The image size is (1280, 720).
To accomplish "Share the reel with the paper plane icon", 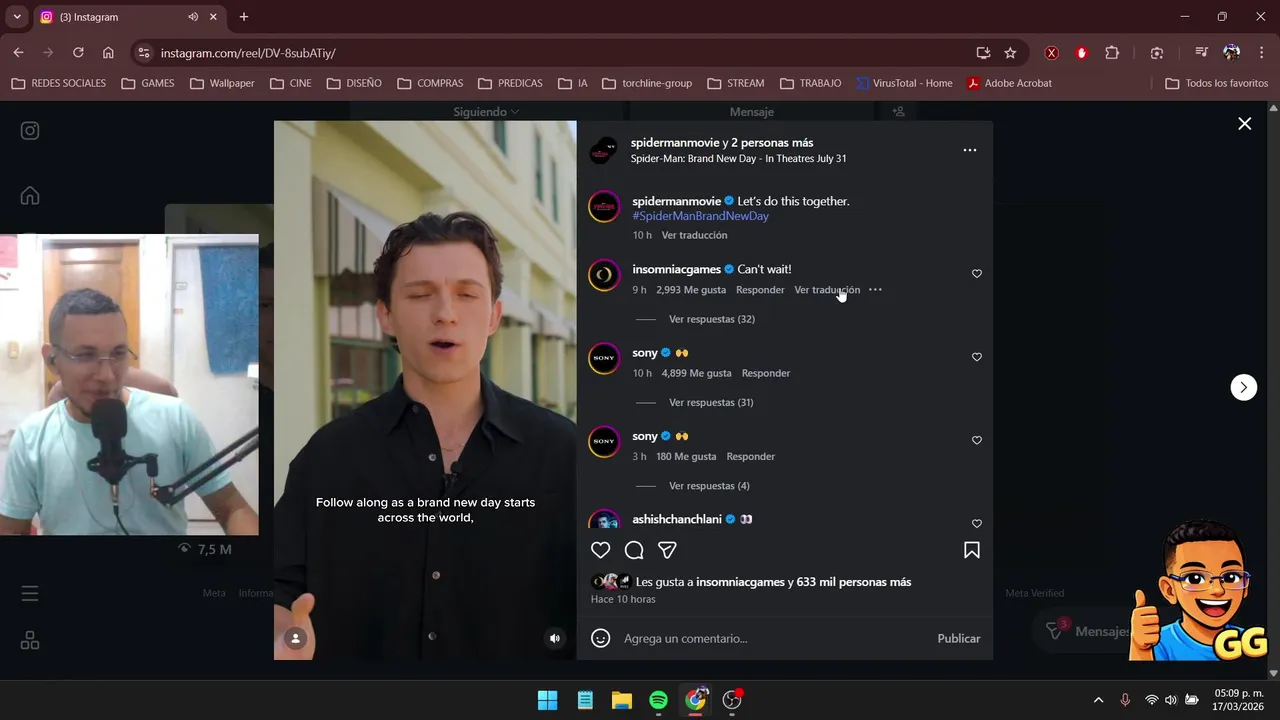I will (x=667, y=550).
